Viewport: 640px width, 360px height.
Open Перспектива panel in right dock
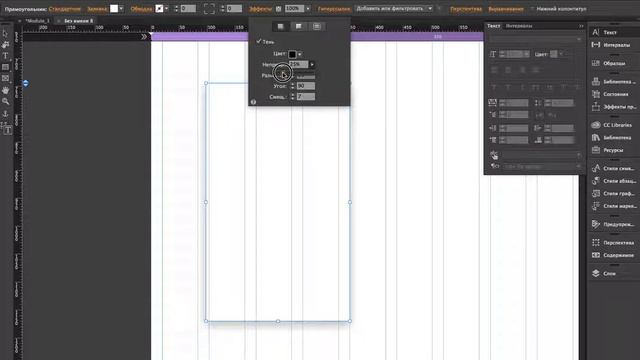click(613, 242)
